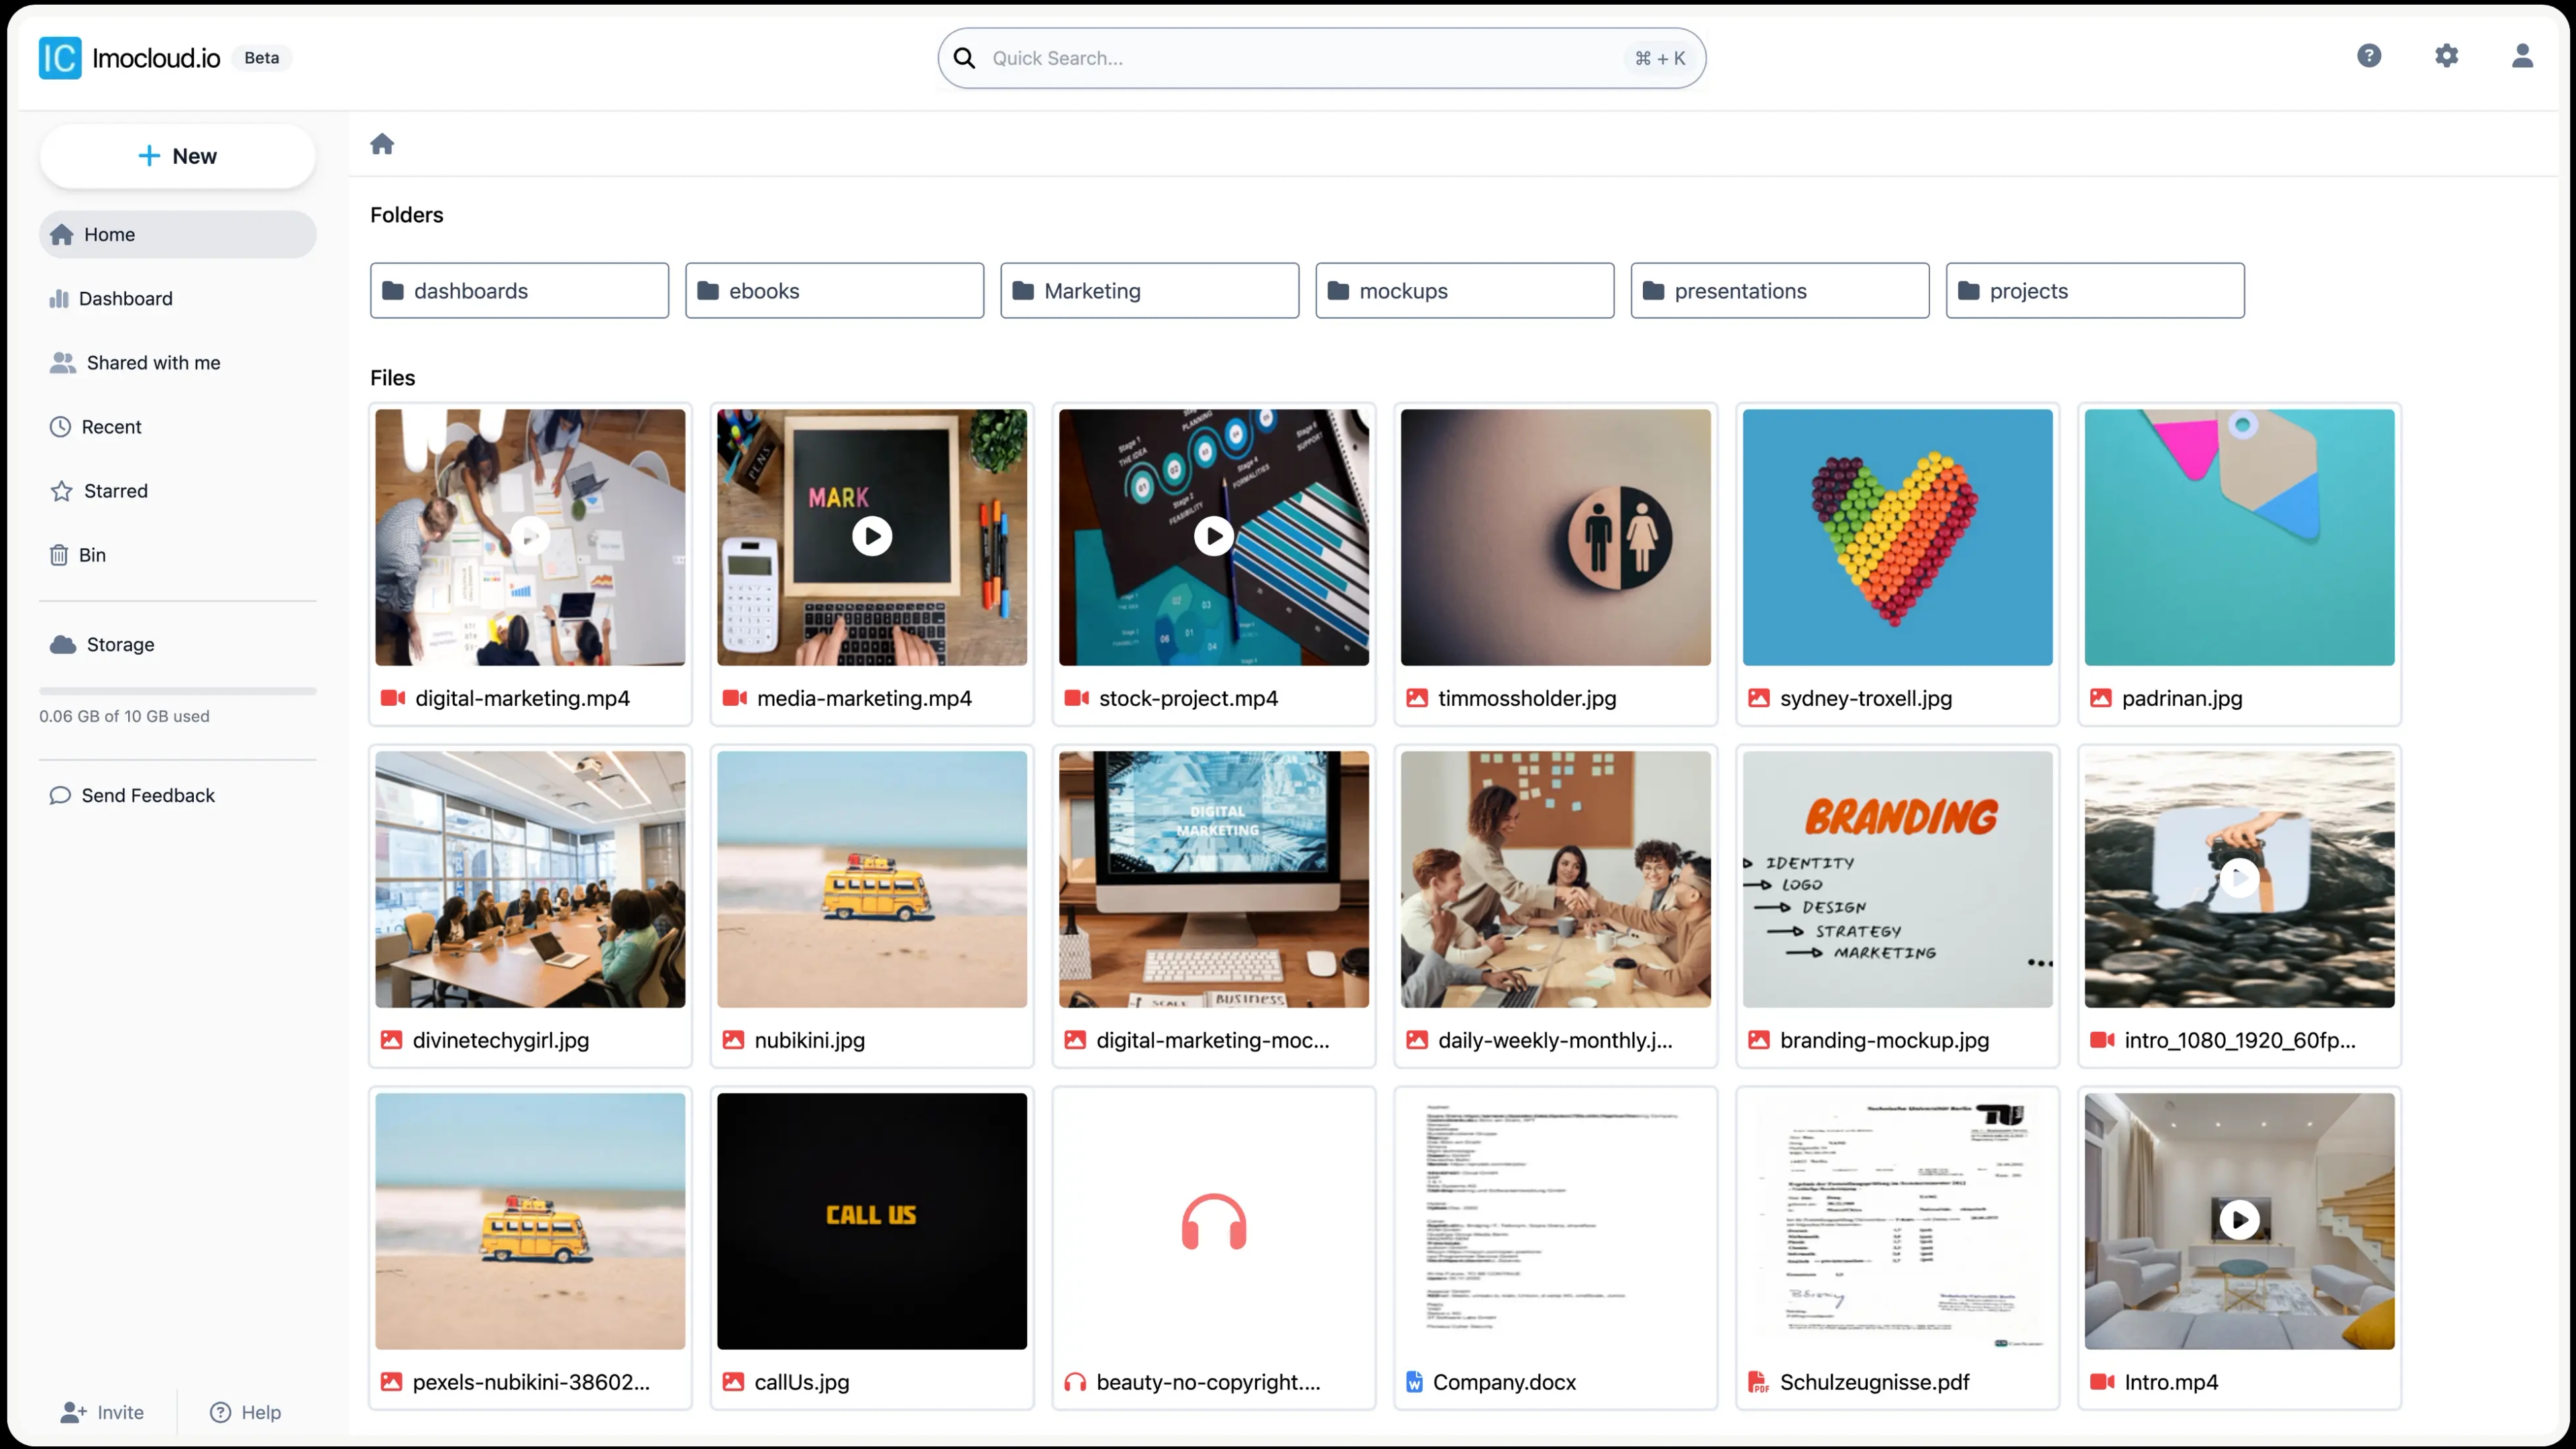
Task: Open the Dashboard section
Action: (125, 297)
